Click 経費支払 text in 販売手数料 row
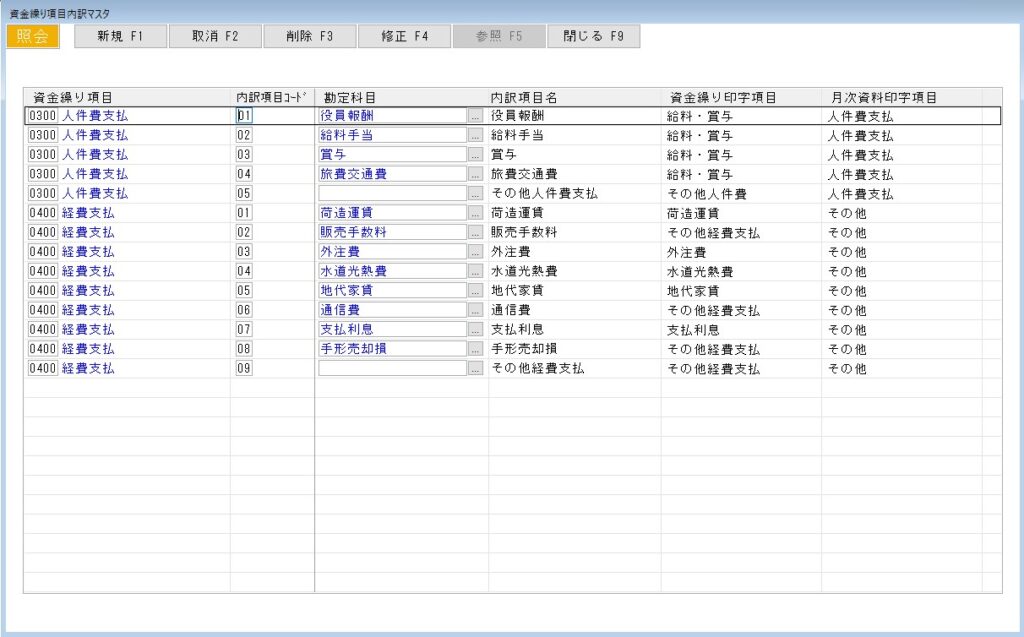Viewport: 1024px width, 637px height. click(x=88, y=232)
